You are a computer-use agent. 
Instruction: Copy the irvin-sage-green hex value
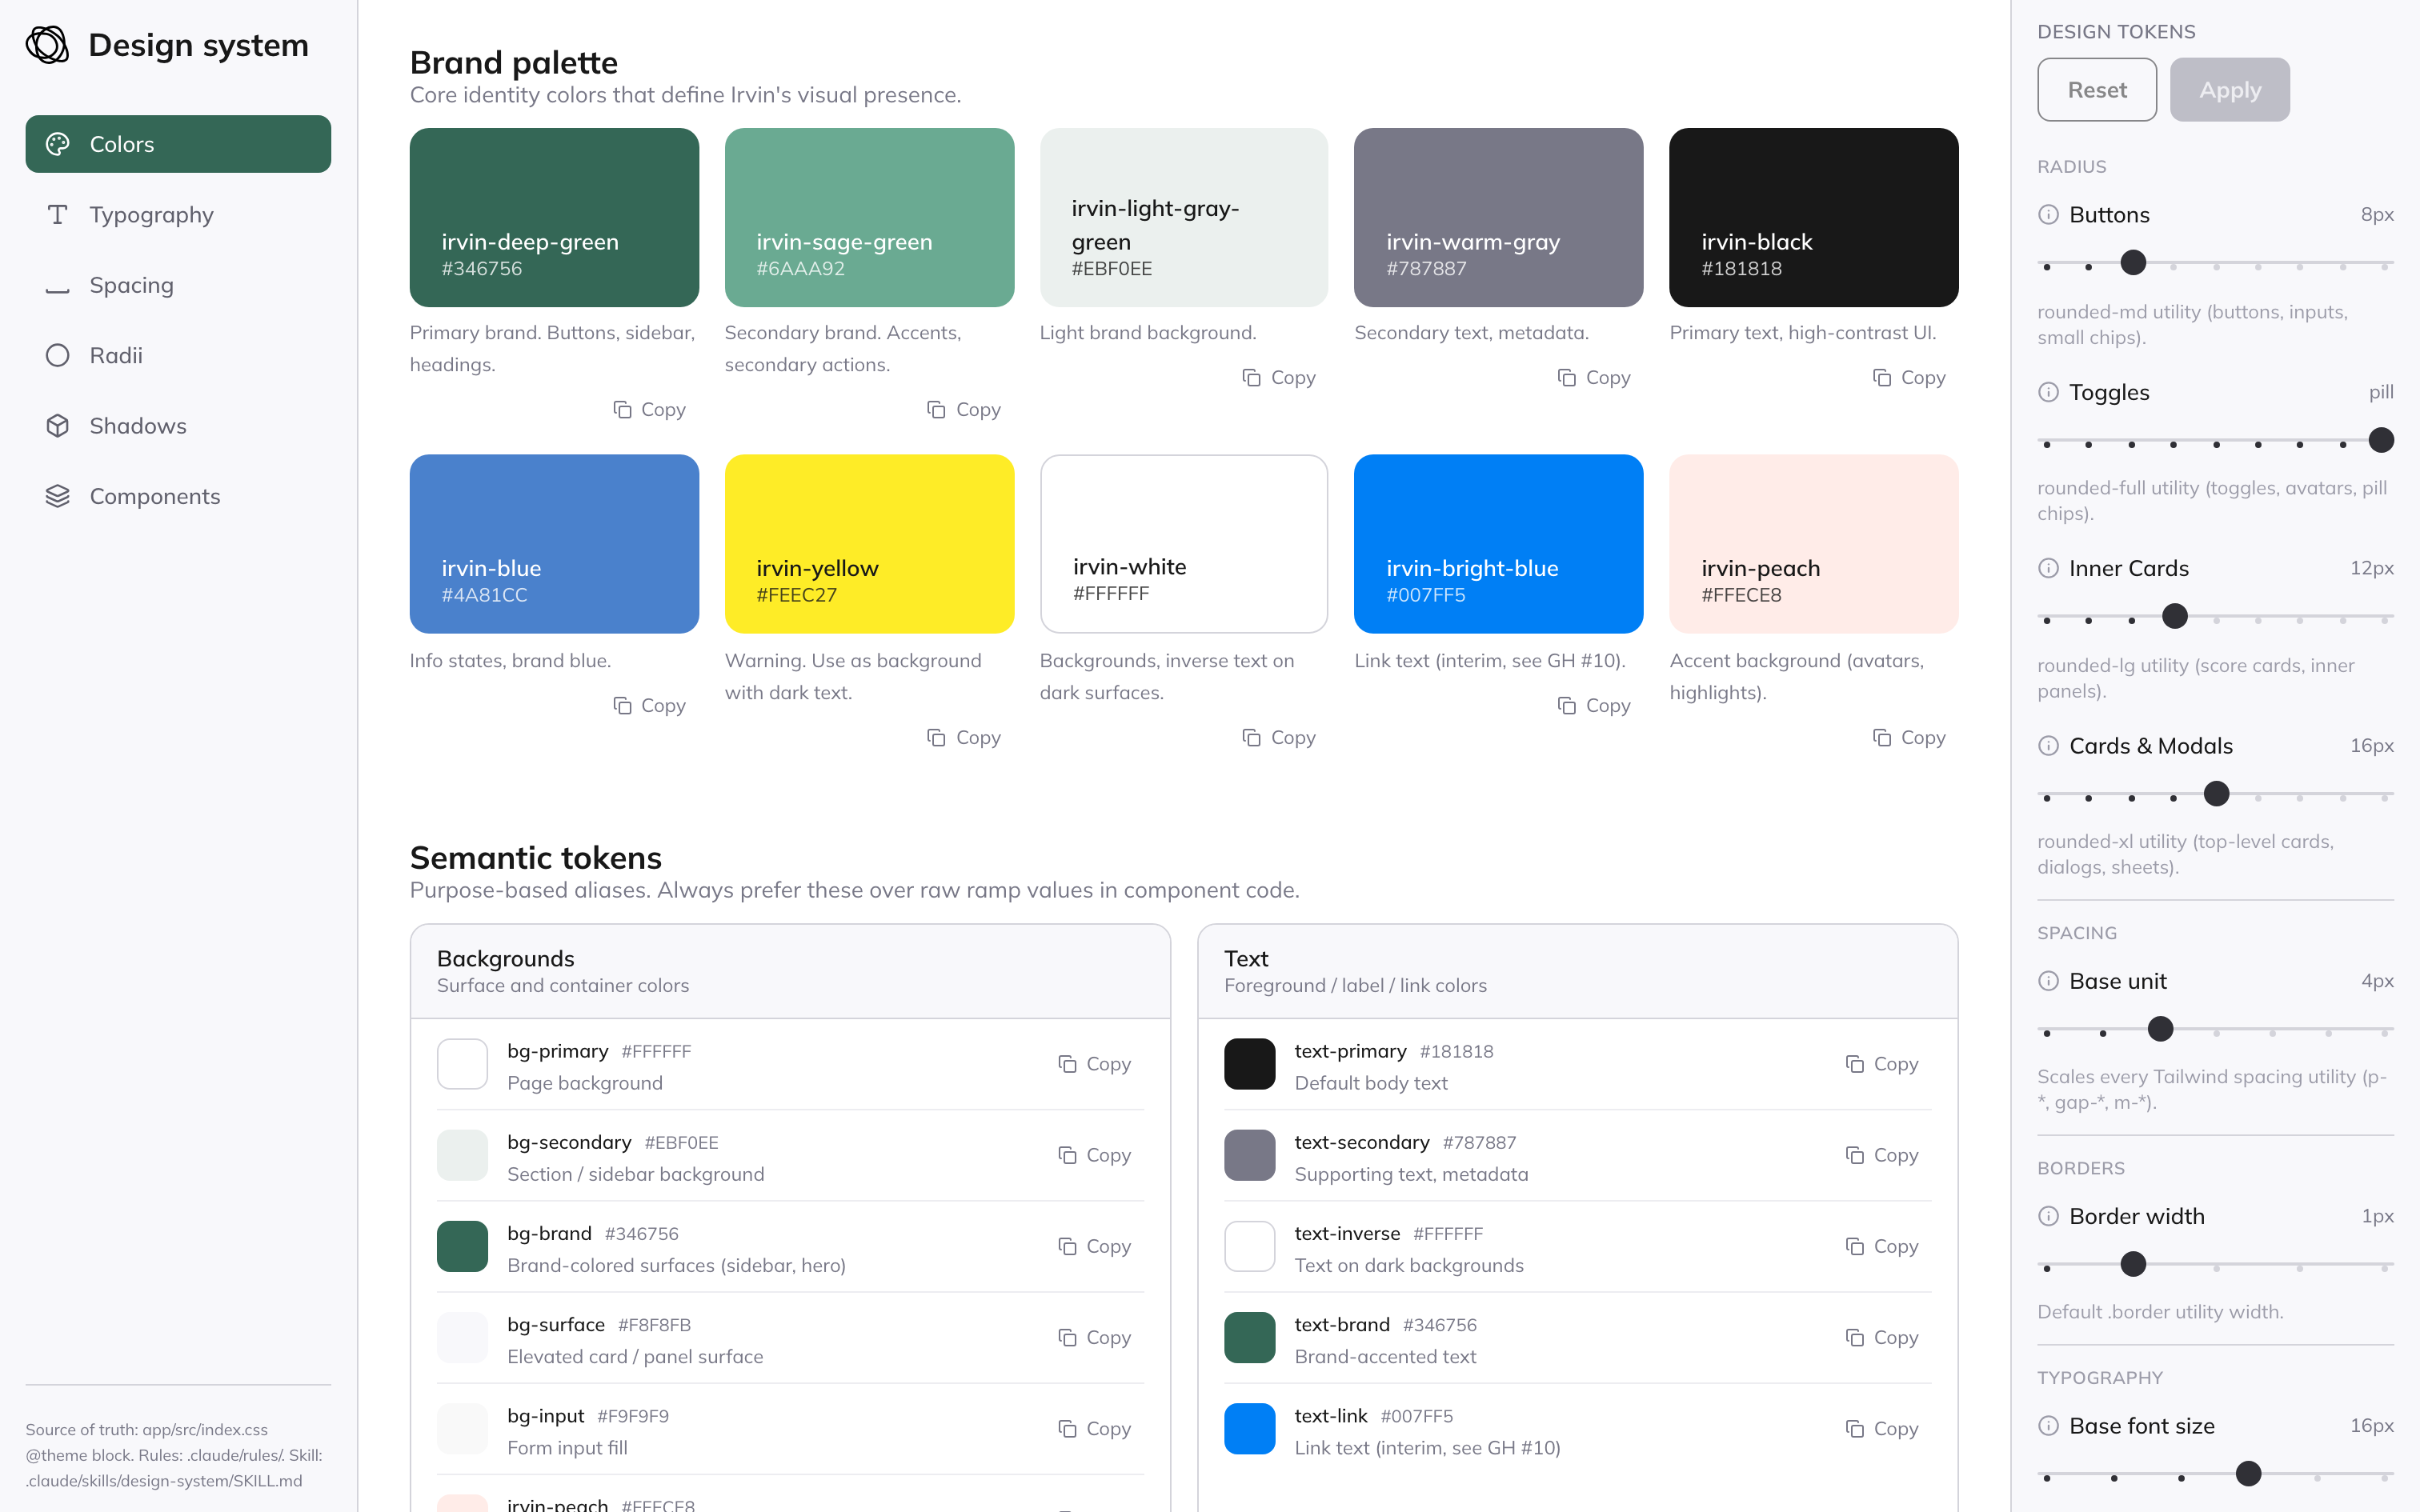(x=964, y=409)
